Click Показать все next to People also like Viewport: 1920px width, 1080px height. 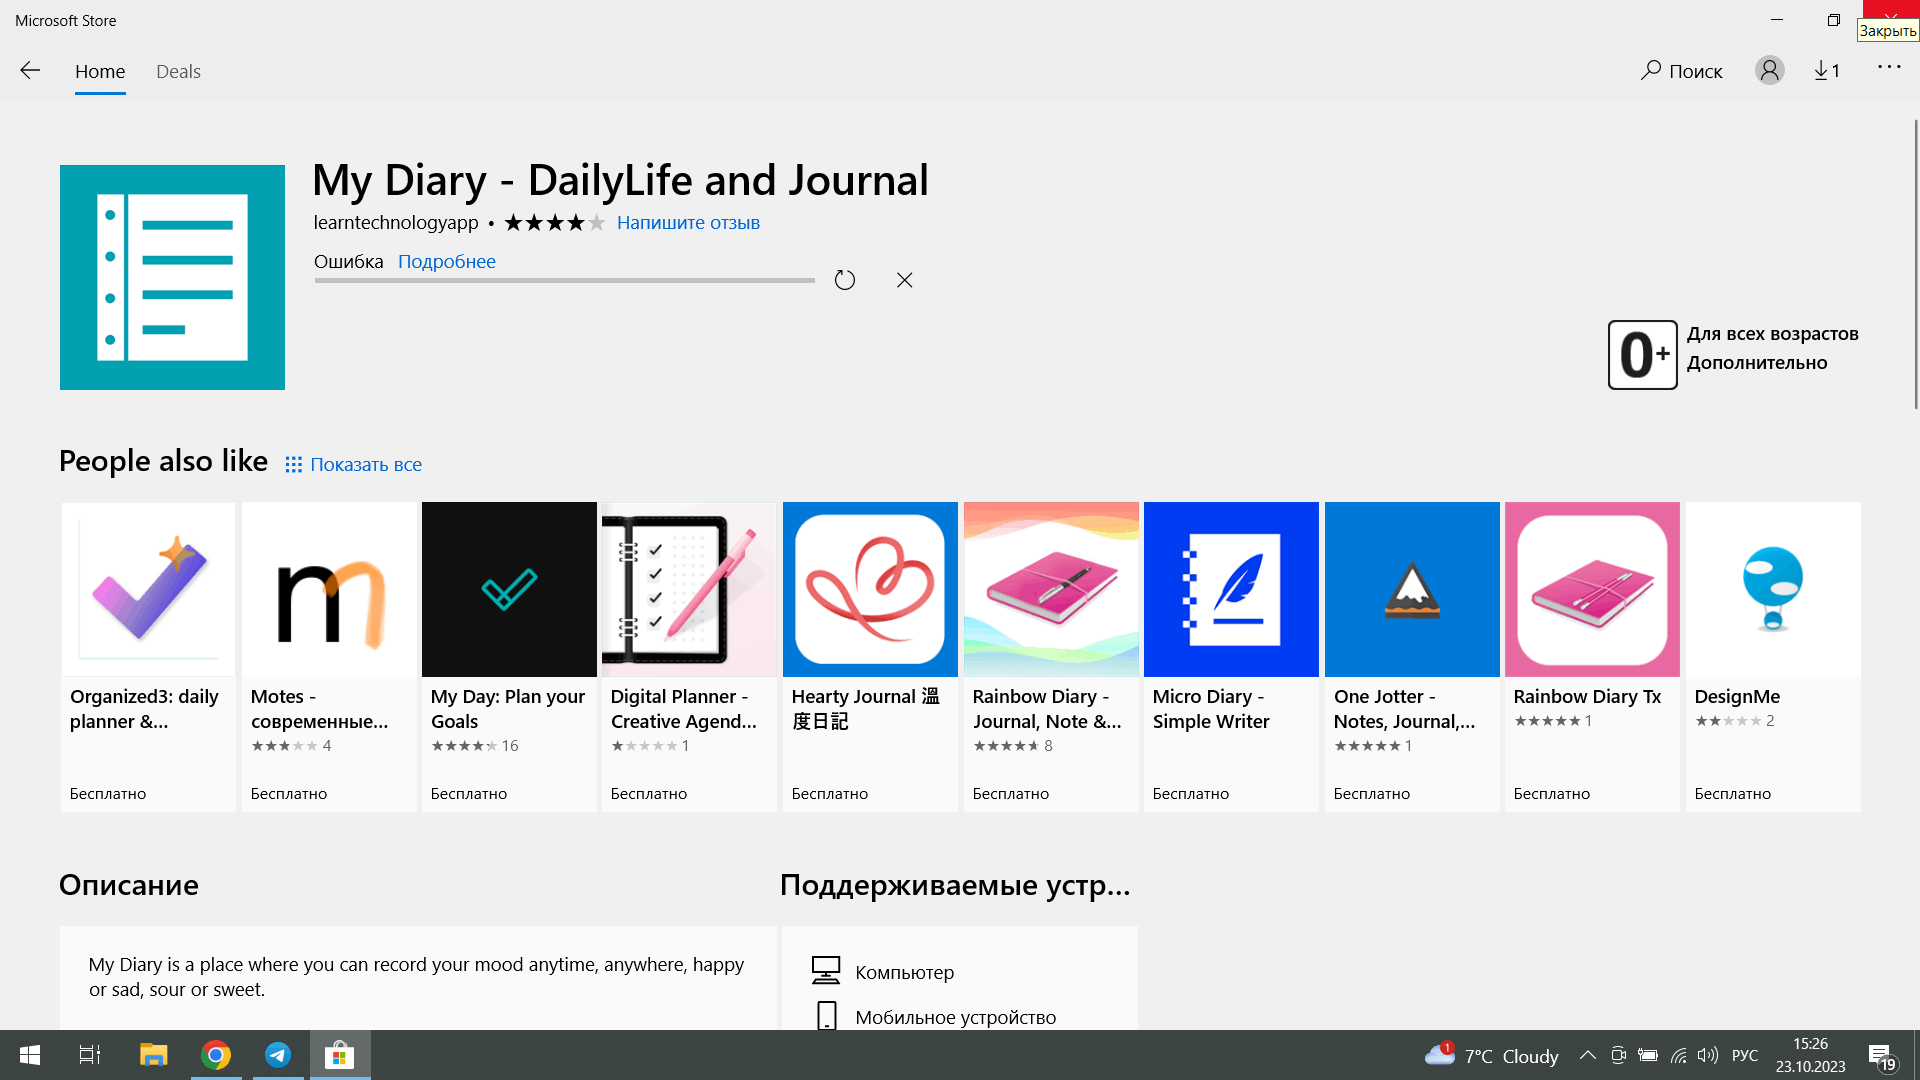pos(353,464)
